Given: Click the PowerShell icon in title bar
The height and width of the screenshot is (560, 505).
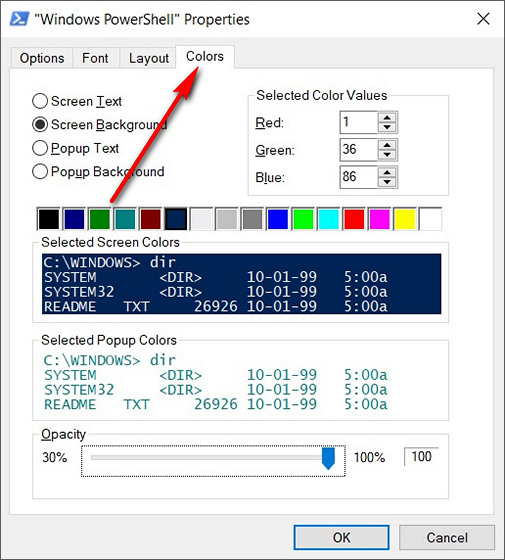Looking at the screenshot, I should tap(19, 19).
